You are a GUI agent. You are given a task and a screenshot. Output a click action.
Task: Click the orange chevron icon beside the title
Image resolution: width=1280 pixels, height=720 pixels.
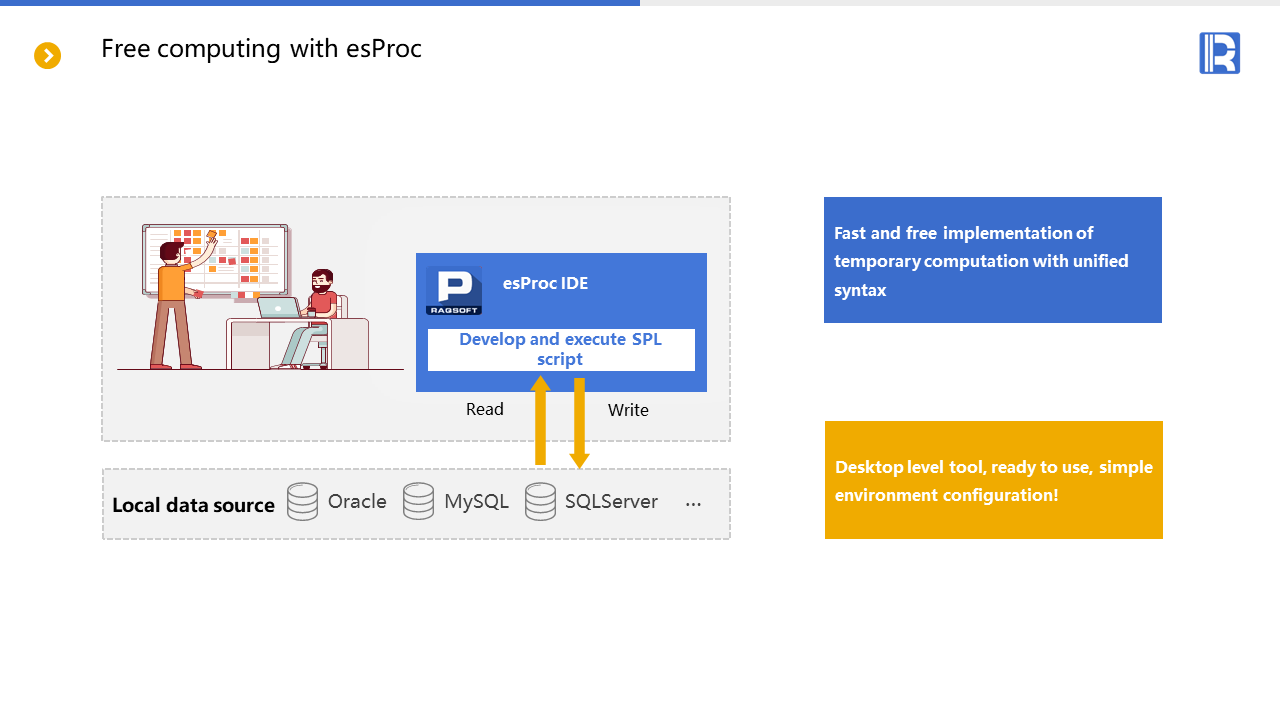coord(48,56)
